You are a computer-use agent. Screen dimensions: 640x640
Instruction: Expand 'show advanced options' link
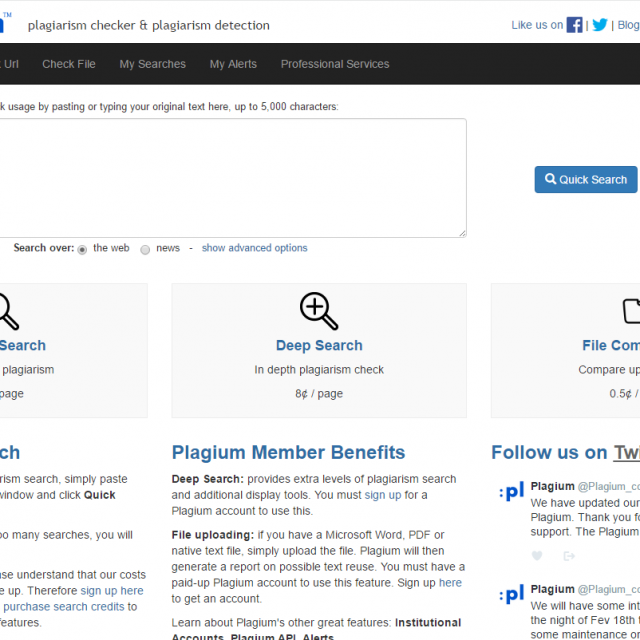pos(254,248)
